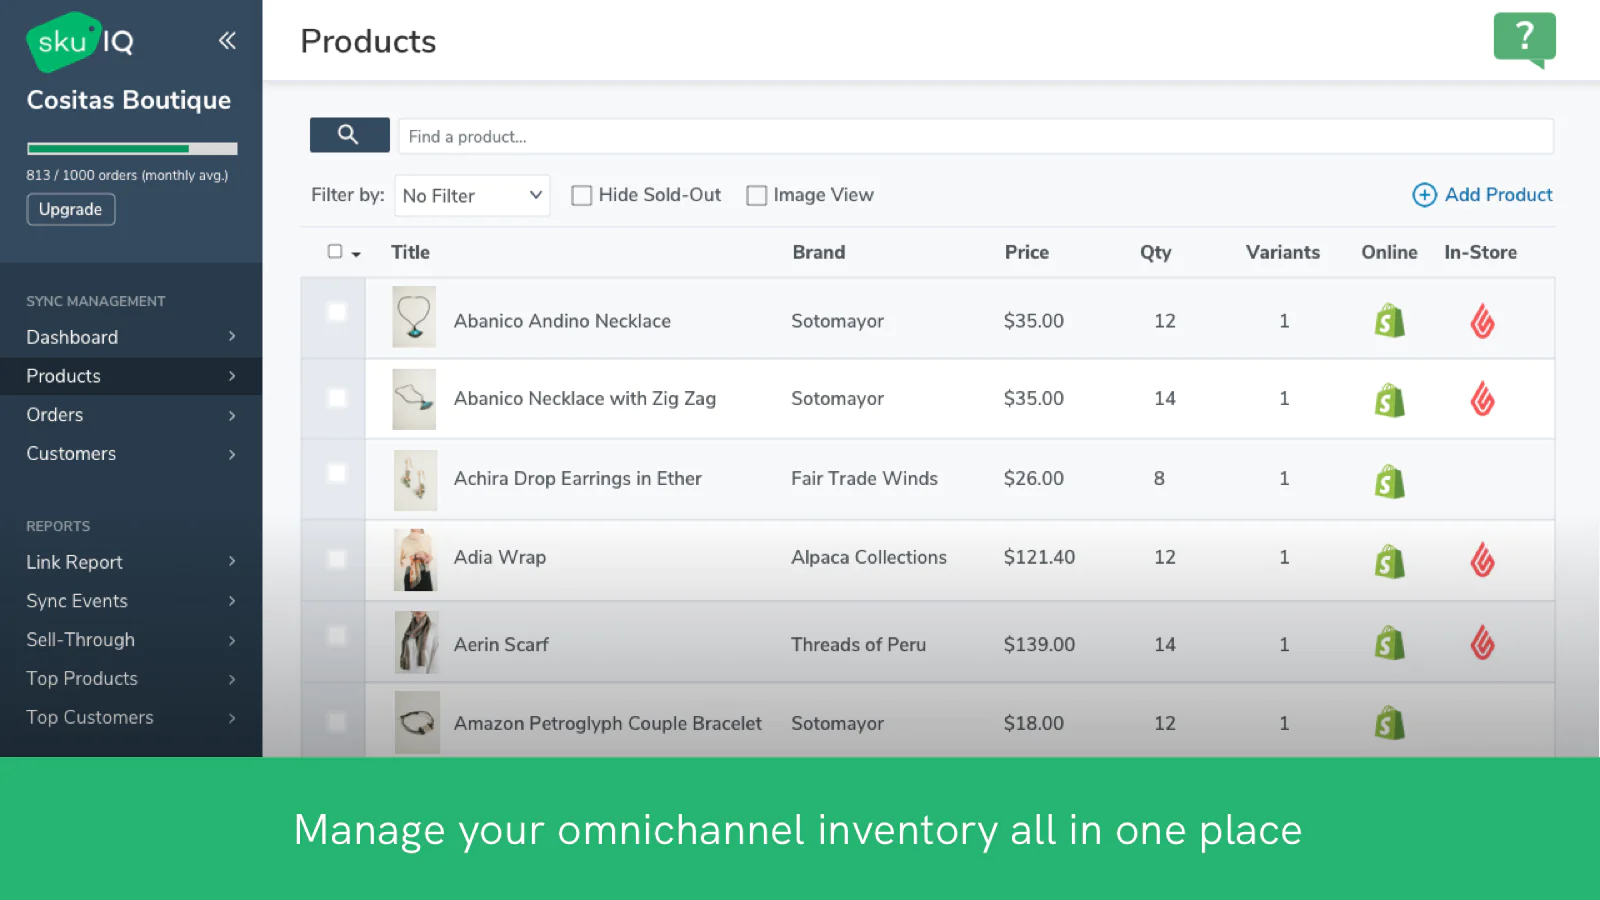Click the monthly orders progress bar
Viewport: 1600px width, 900px height.
coord(132,149)
